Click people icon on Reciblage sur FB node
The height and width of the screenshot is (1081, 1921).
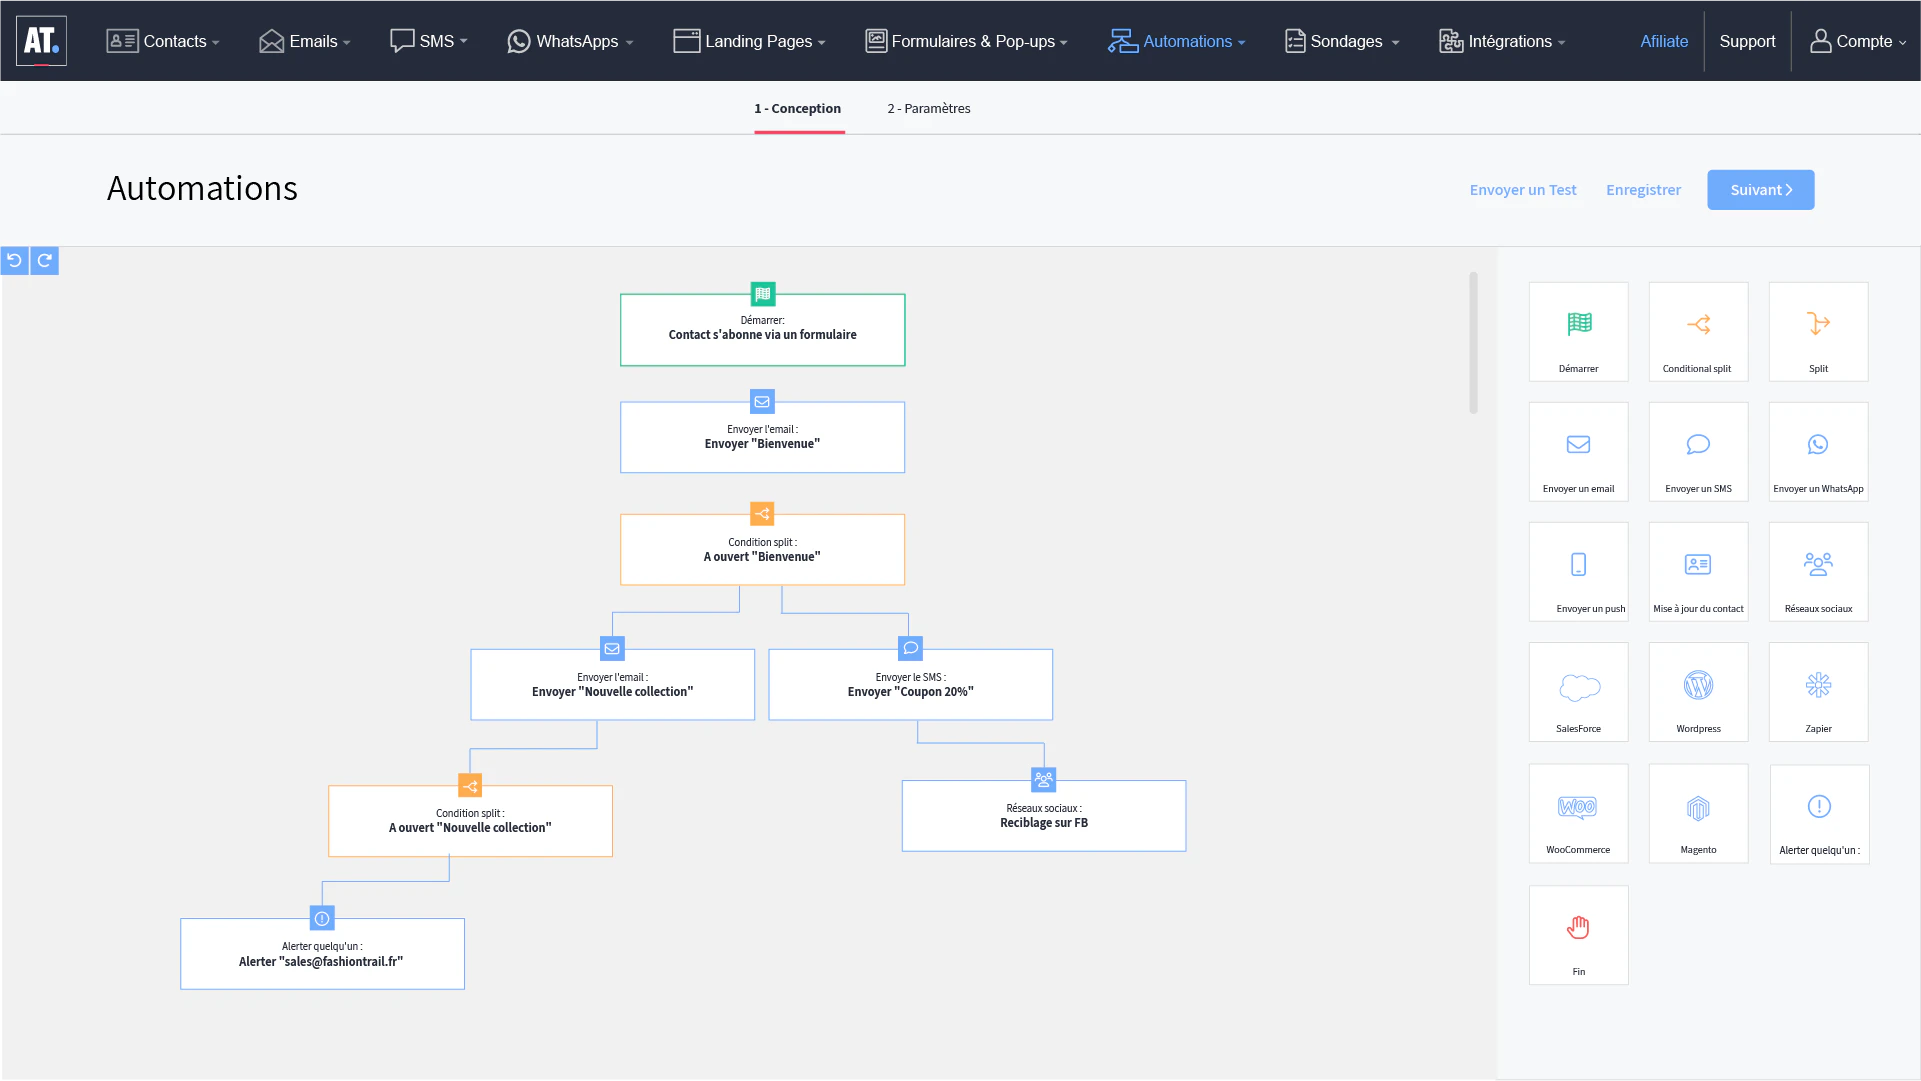1043,780
